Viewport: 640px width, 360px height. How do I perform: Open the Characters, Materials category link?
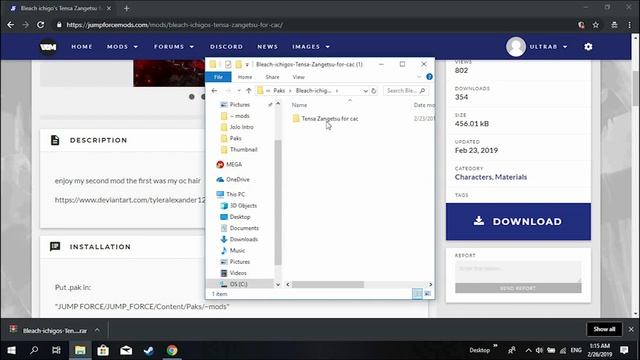[491, 177]
